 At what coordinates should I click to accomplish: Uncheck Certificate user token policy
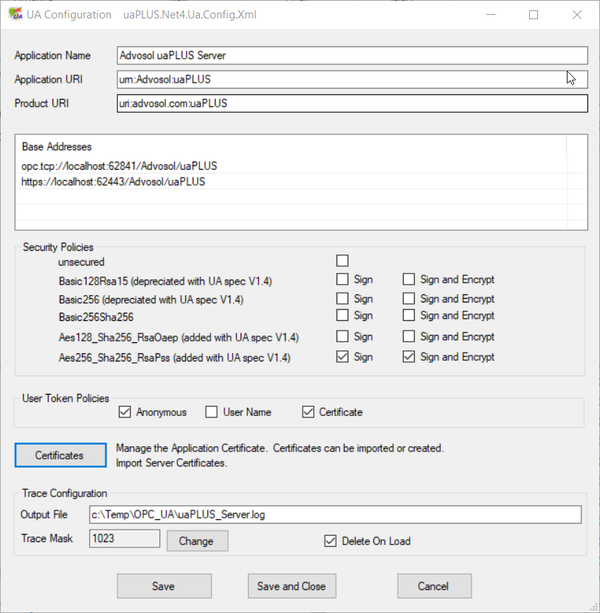pyautogui.click(x=308, y=412)
